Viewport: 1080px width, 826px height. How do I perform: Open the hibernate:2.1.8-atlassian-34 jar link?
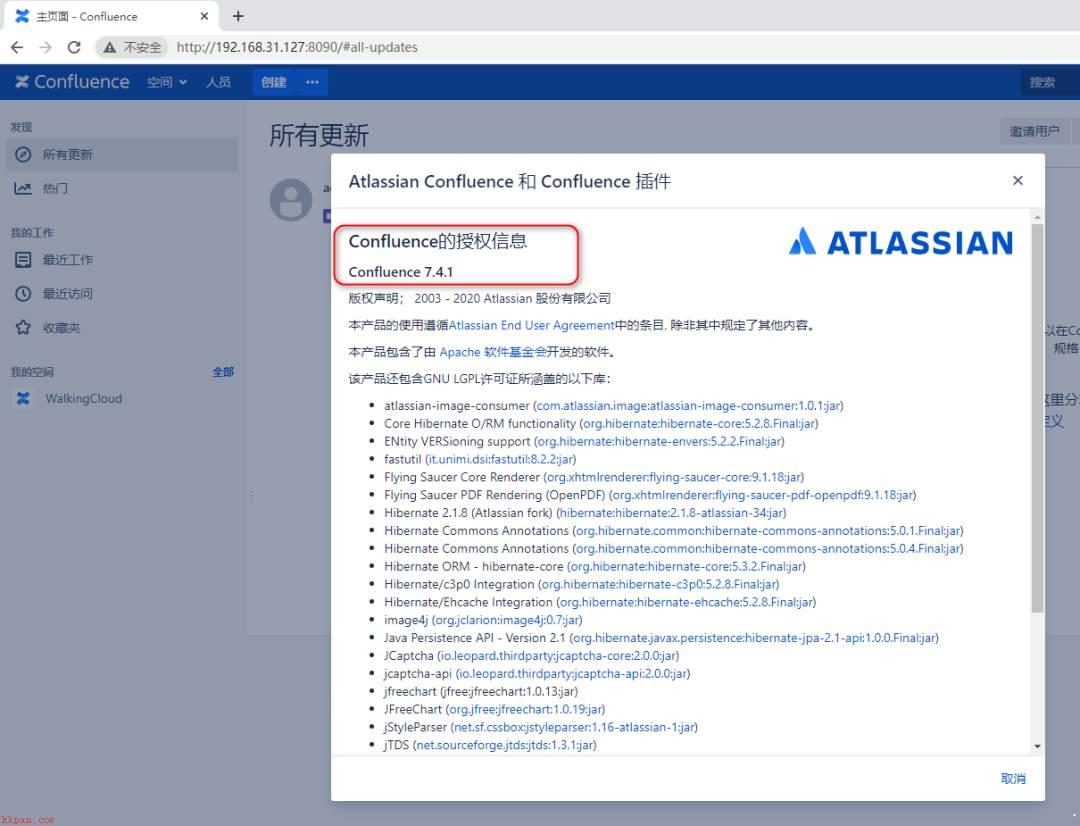coord(672,513)
